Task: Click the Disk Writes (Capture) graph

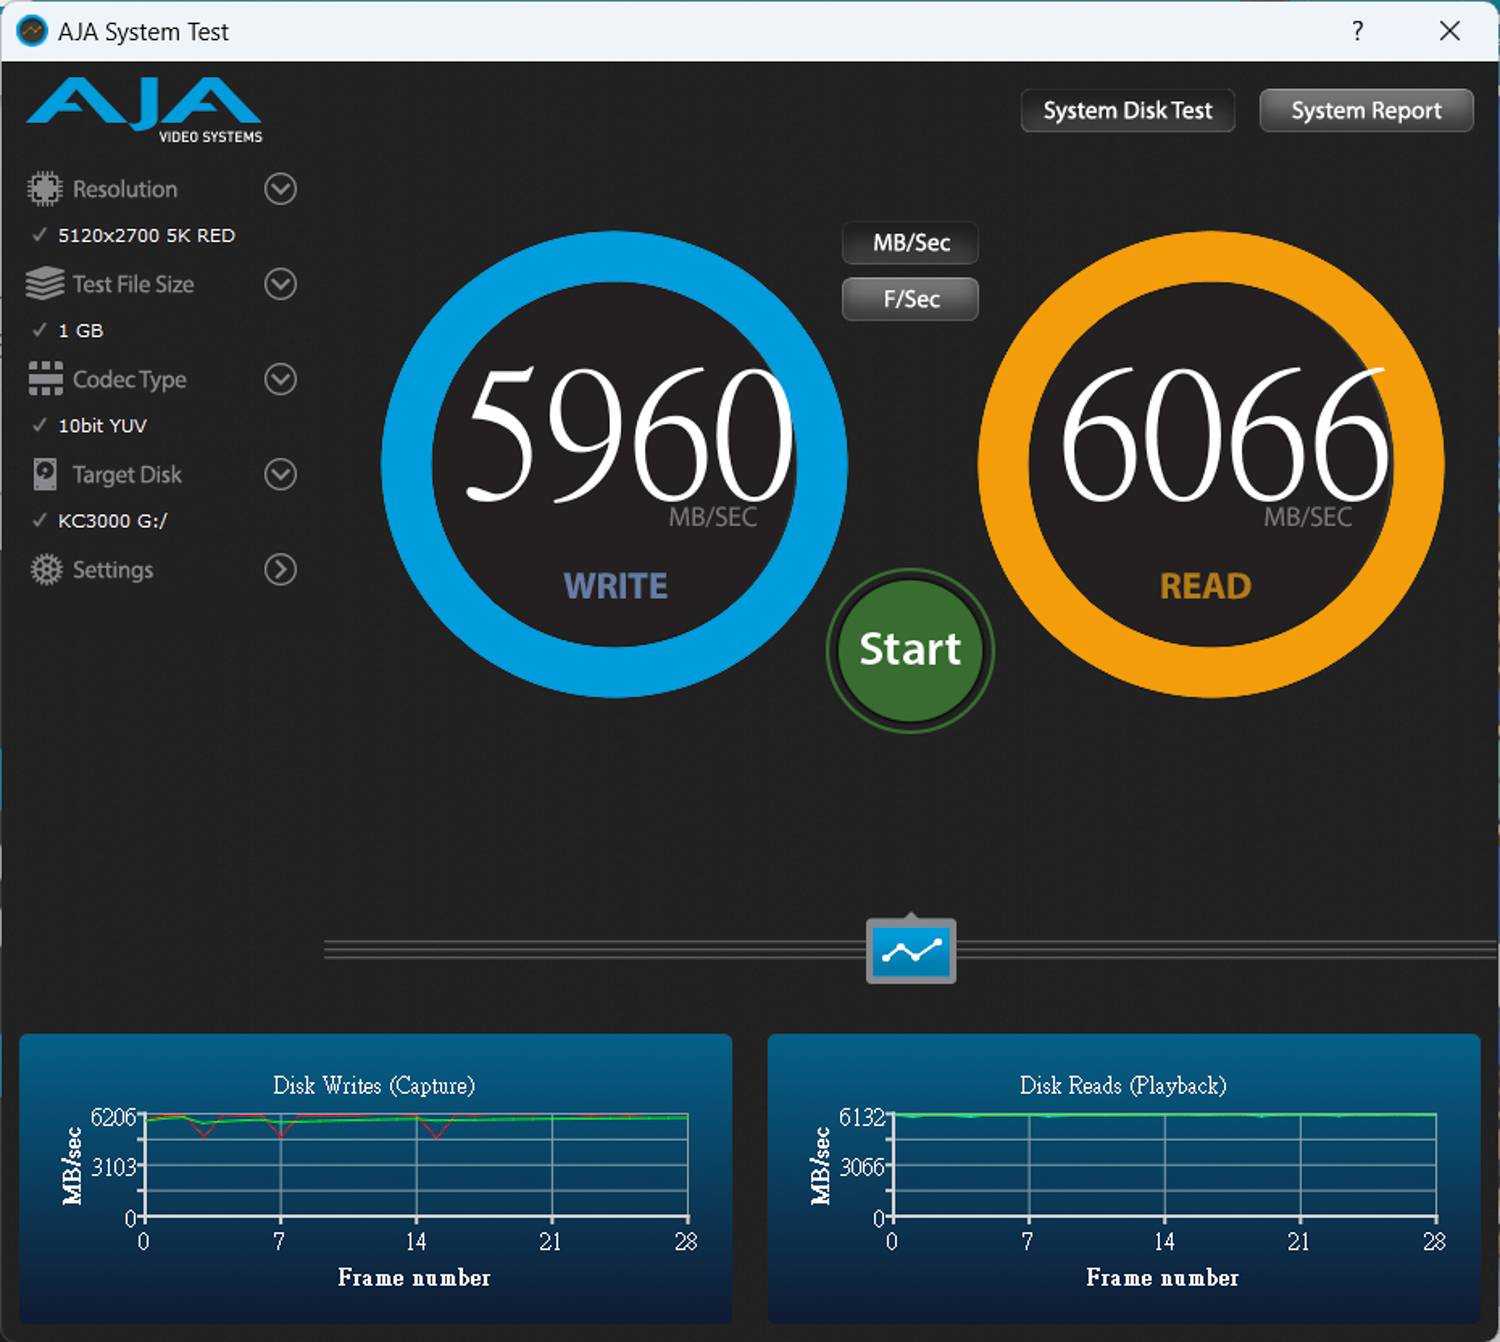Action: click(x=416, y=1166)
